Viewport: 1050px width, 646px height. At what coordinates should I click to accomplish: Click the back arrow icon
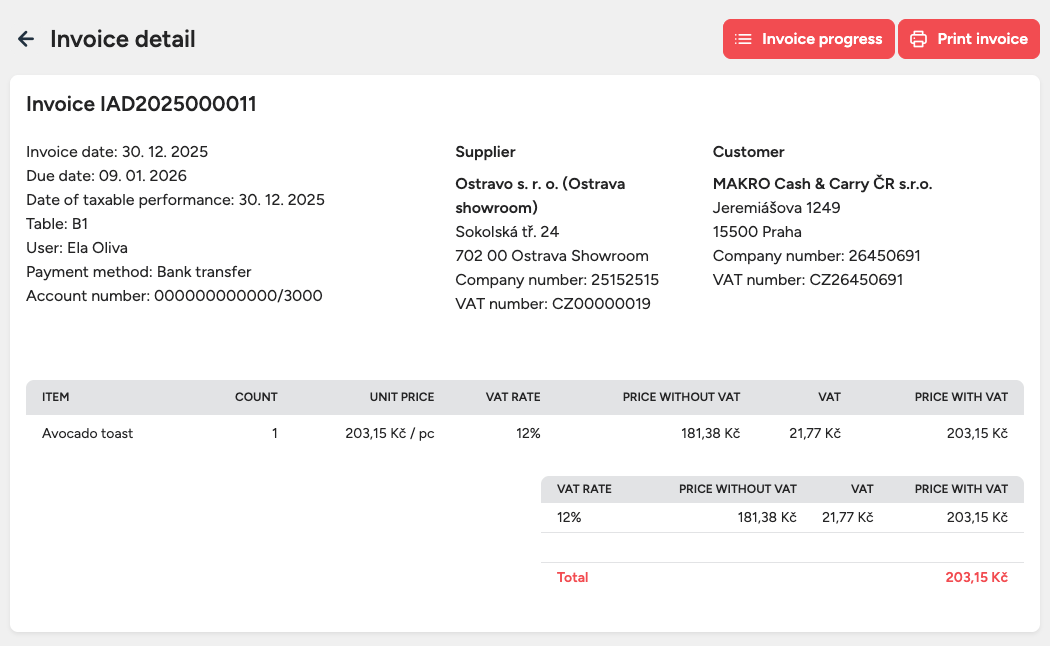tap(26, 39)
